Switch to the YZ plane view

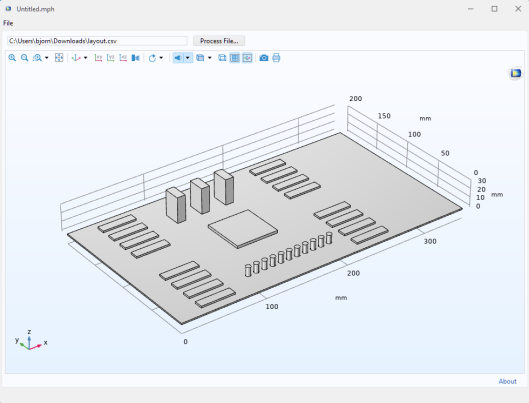tap(111, 58)
